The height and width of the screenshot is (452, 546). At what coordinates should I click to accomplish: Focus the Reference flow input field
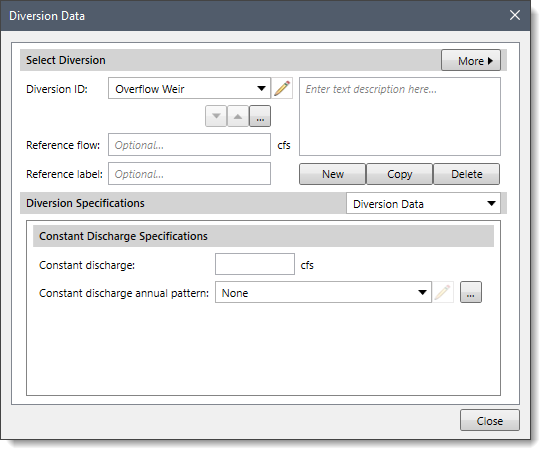189,145
